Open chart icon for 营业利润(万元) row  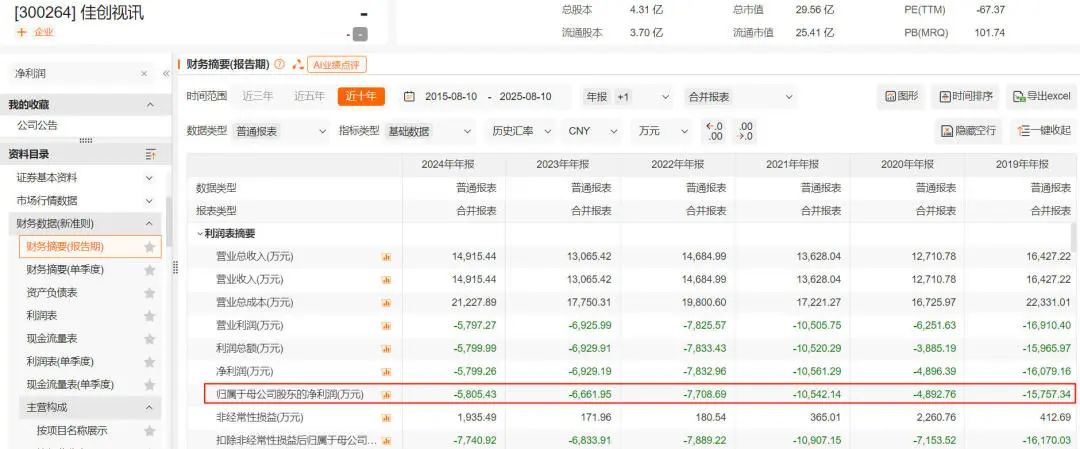click(x=386, y=325)
